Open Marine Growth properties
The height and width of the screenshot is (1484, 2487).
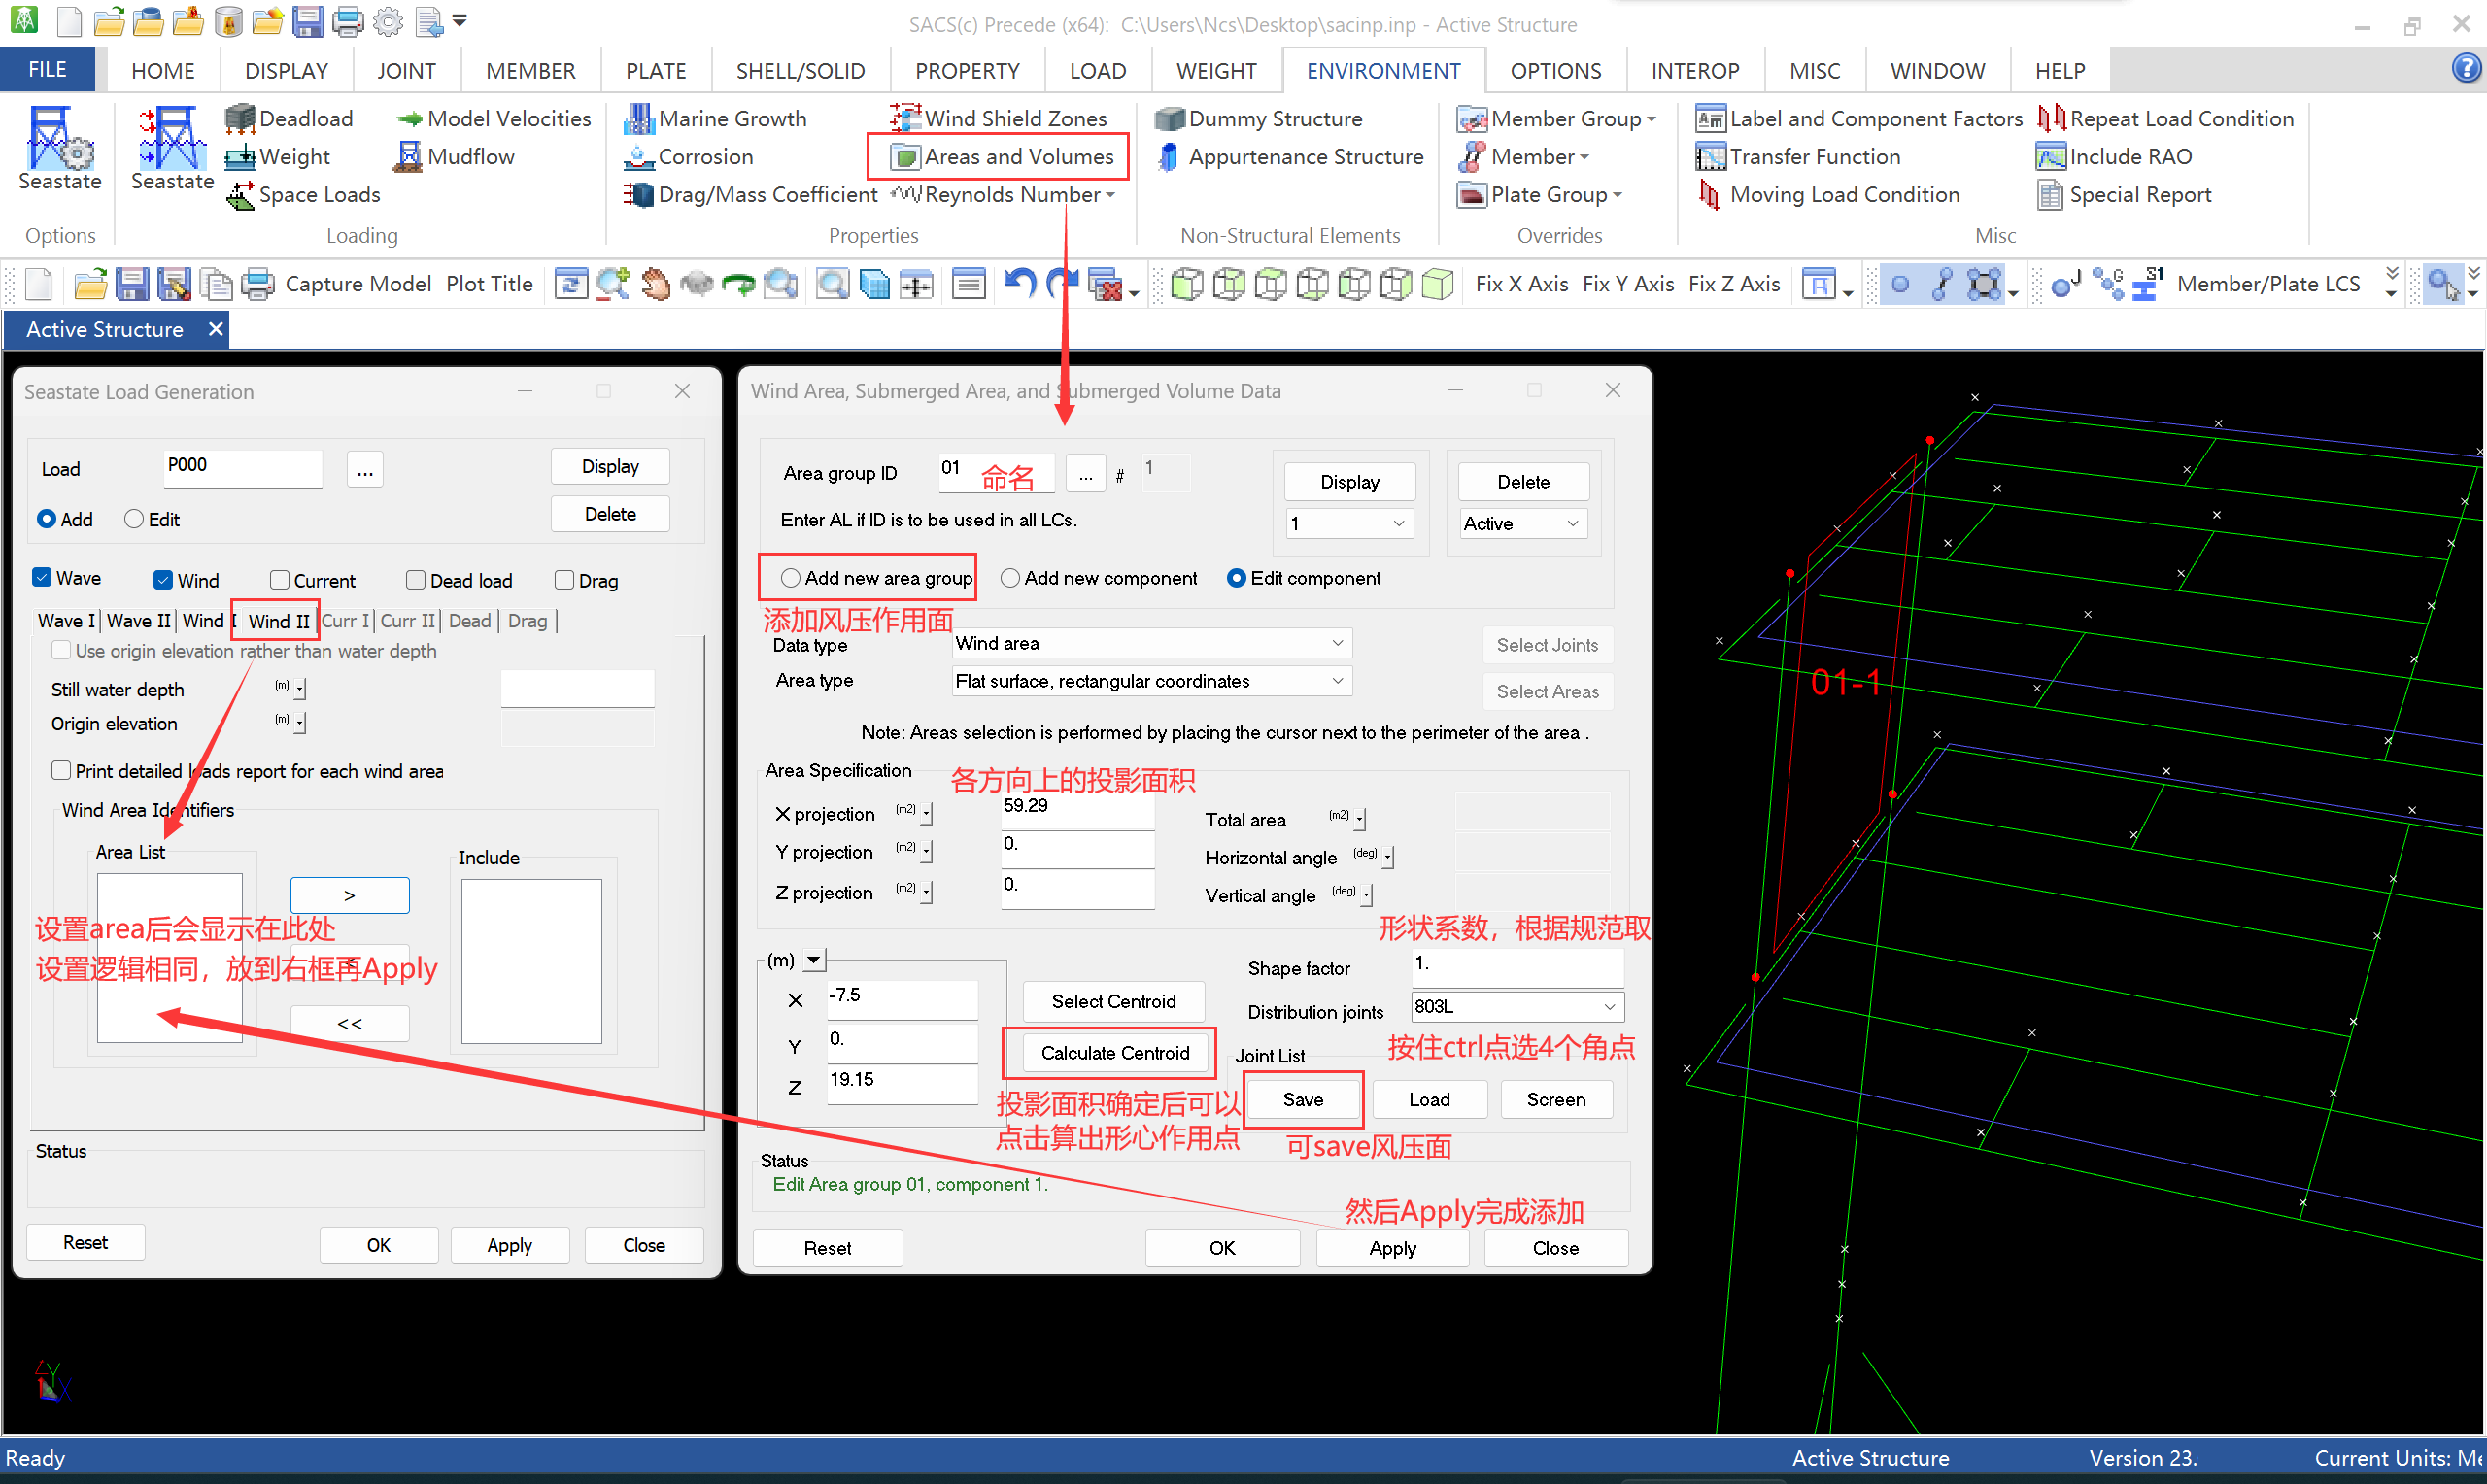714,119
